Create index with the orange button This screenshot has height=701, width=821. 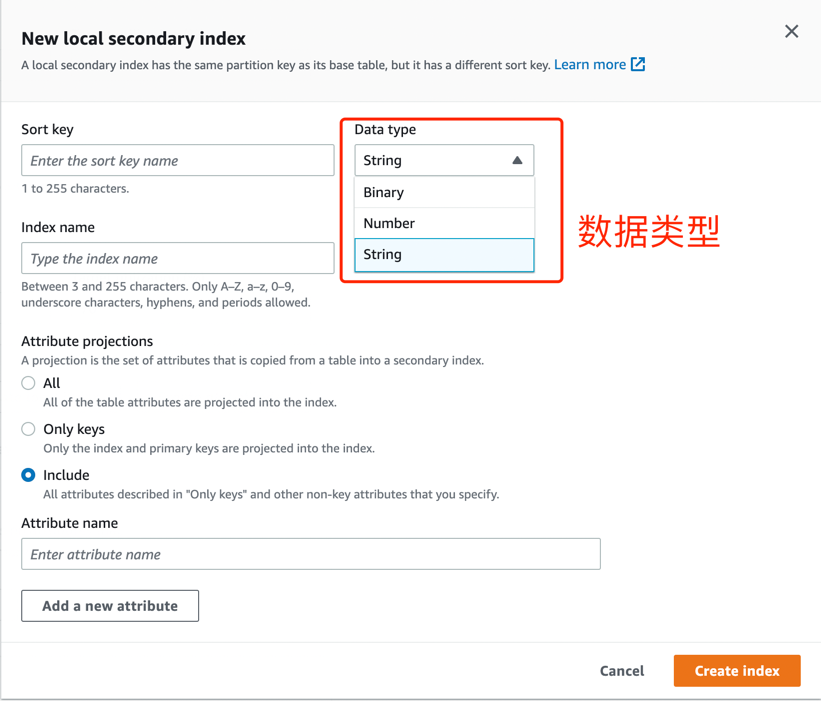[x=737, y=671]
